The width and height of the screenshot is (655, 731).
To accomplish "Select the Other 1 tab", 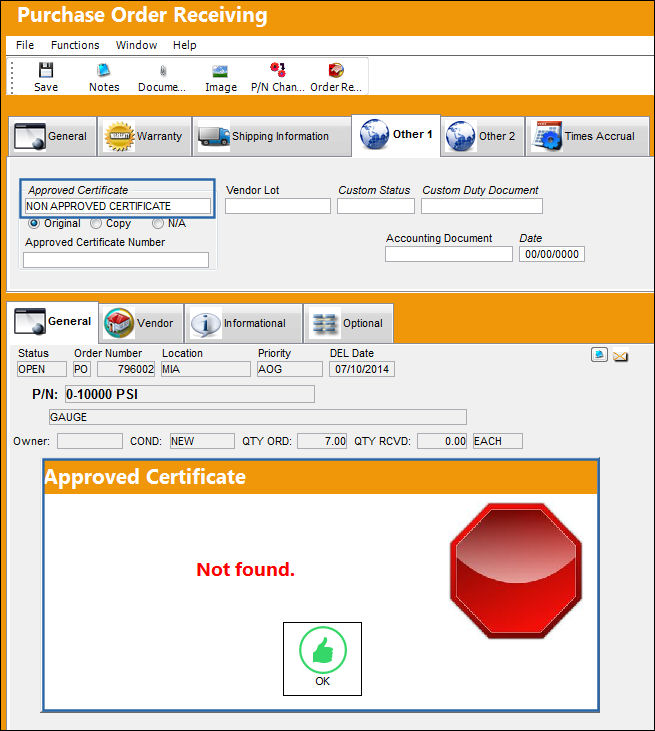I will (x=396, y=135).
